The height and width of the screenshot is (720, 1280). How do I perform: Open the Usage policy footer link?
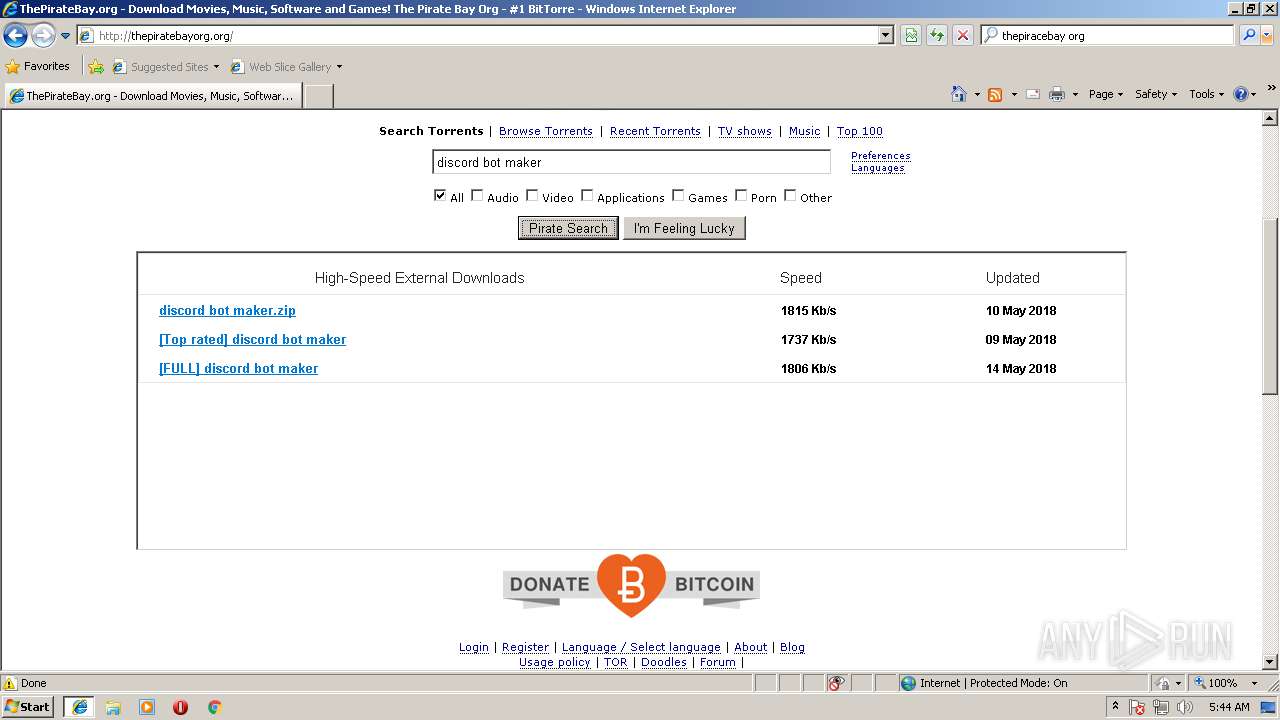[x=555, y=662]
